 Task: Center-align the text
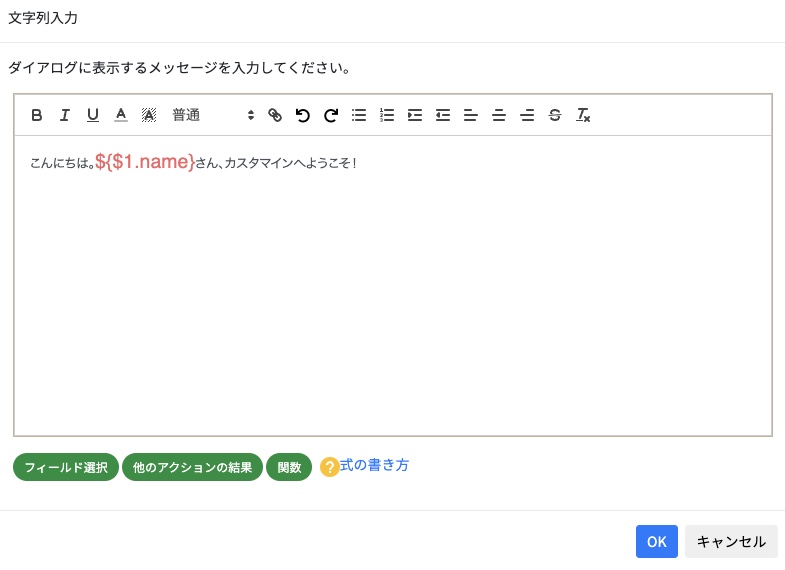[499, 115]
